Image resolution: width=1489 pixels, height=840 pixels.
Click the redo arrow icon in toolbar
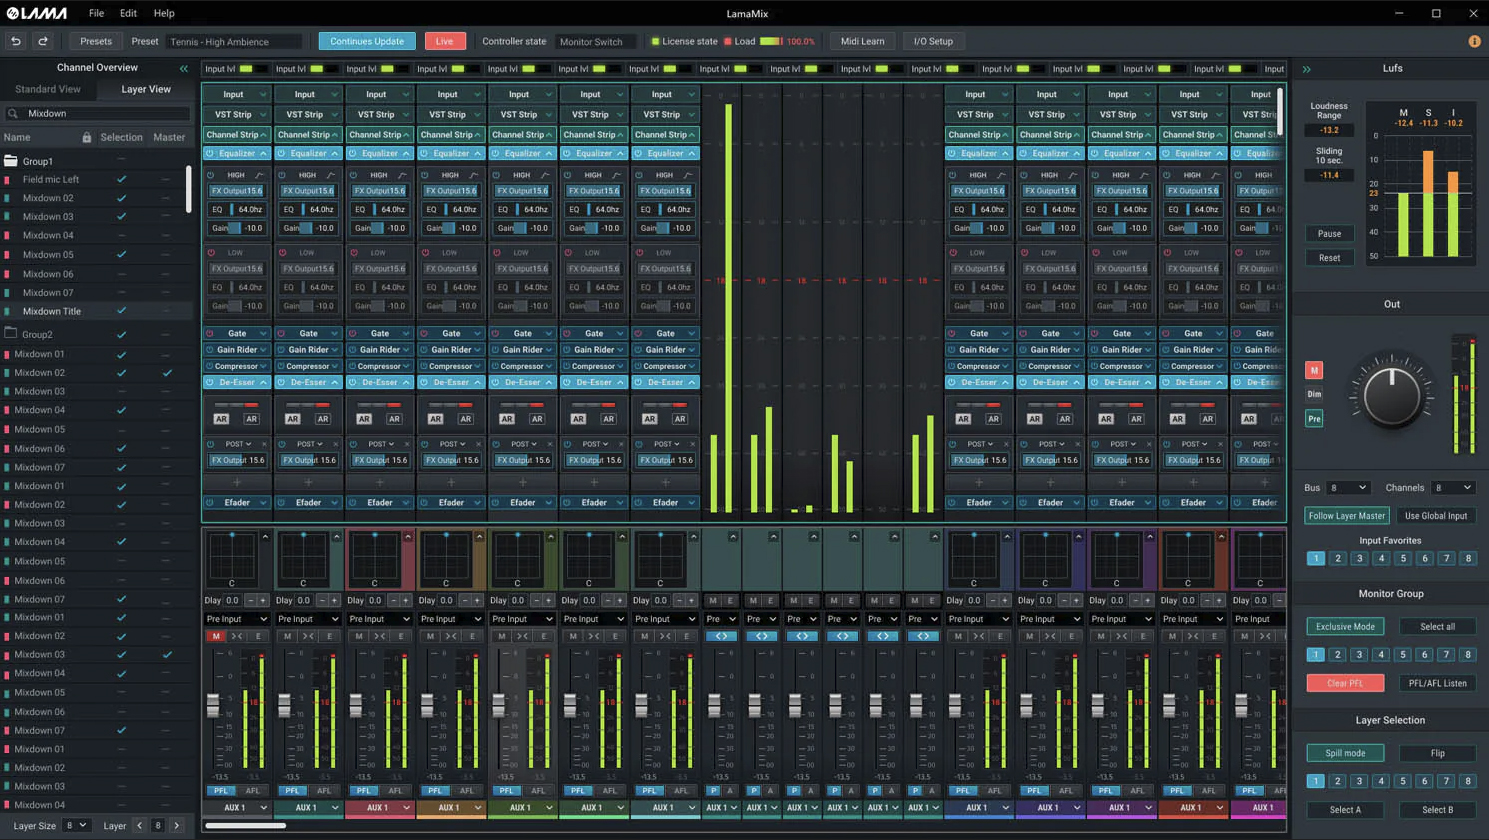(43, 41)
